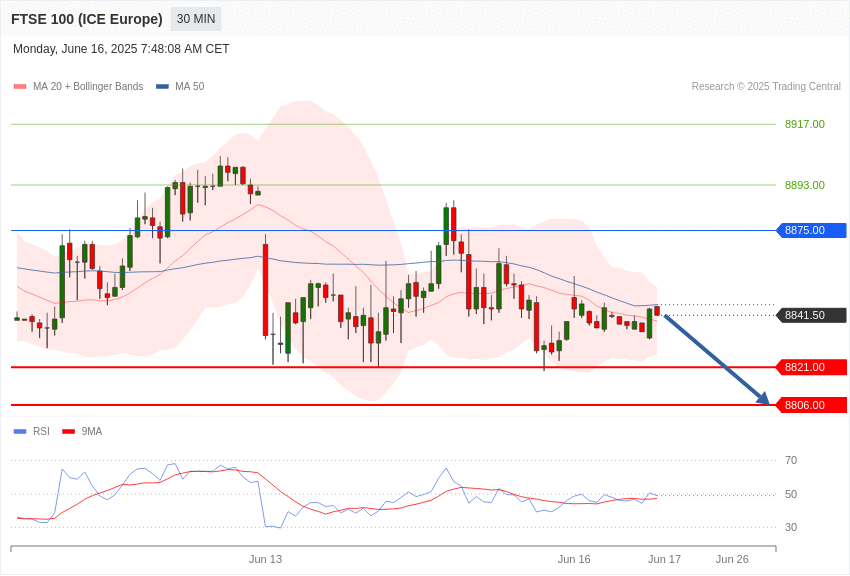Click the Jun 13 date axis label

point(265,559)
